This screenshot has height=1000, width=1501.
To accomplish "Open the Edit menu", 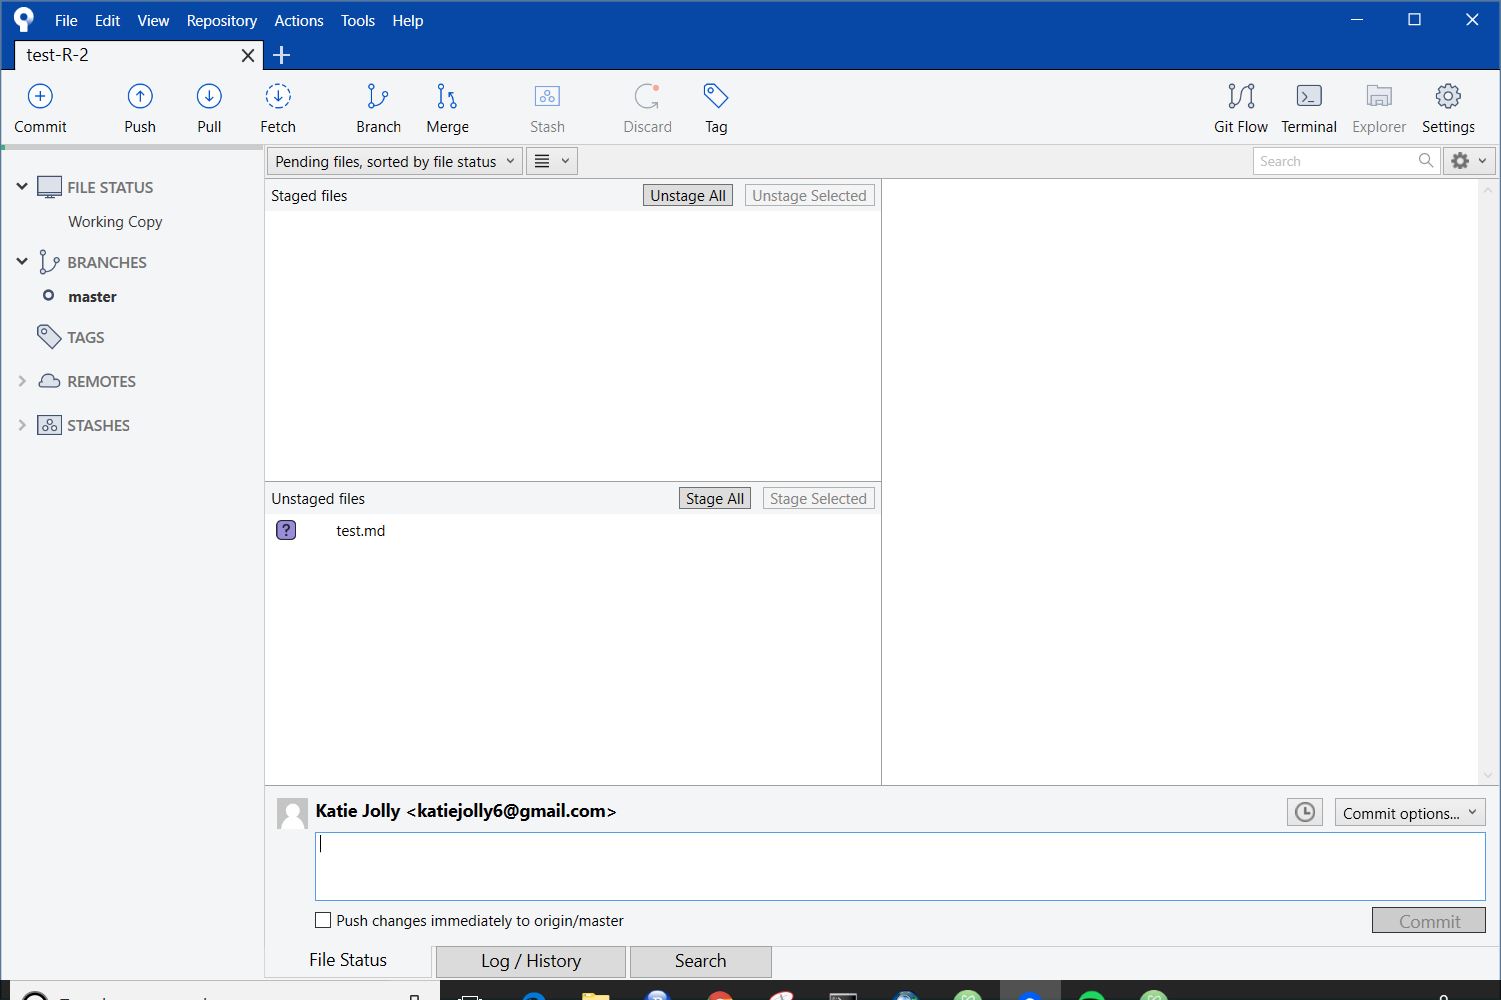I will coord(107,20).
